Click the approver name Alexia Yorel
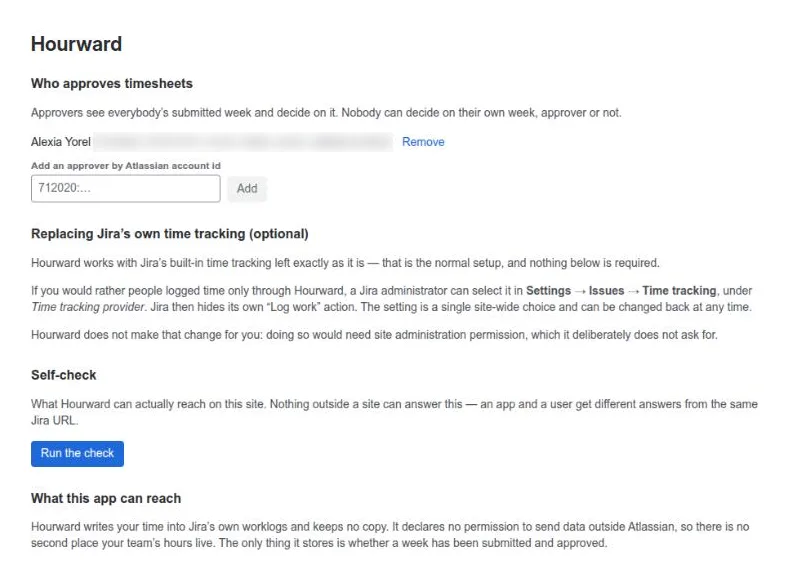This screenshot has height=580, width=788. point(61,142)
